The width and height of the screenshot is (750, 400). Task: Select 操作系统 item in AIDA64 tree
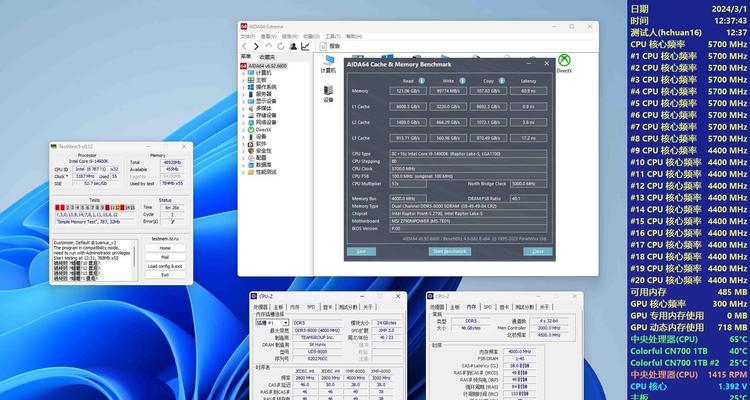point(262,87)
